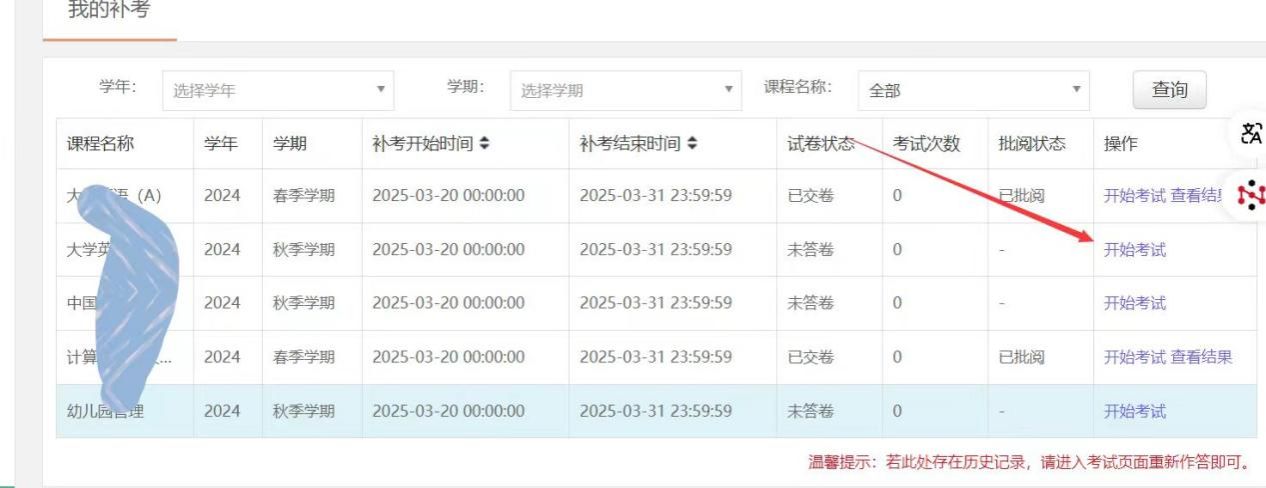Image resolution: width=1266 pixels, height=488 pixels.
Task: Open 课程名称 dropdown showing 全部
Action: tap(973, 90)
